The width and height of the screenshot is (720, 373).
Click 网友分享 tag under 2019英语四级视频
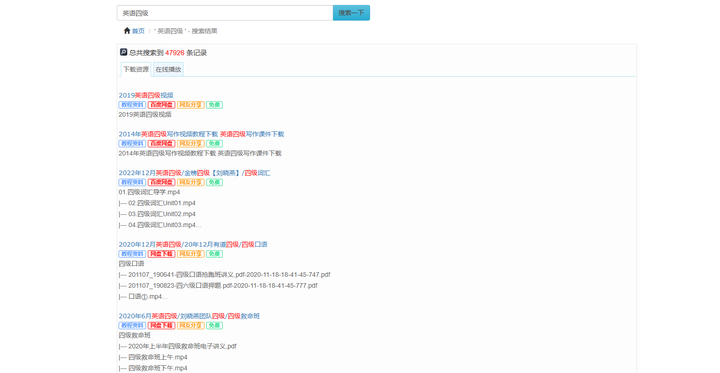(191, 105)
